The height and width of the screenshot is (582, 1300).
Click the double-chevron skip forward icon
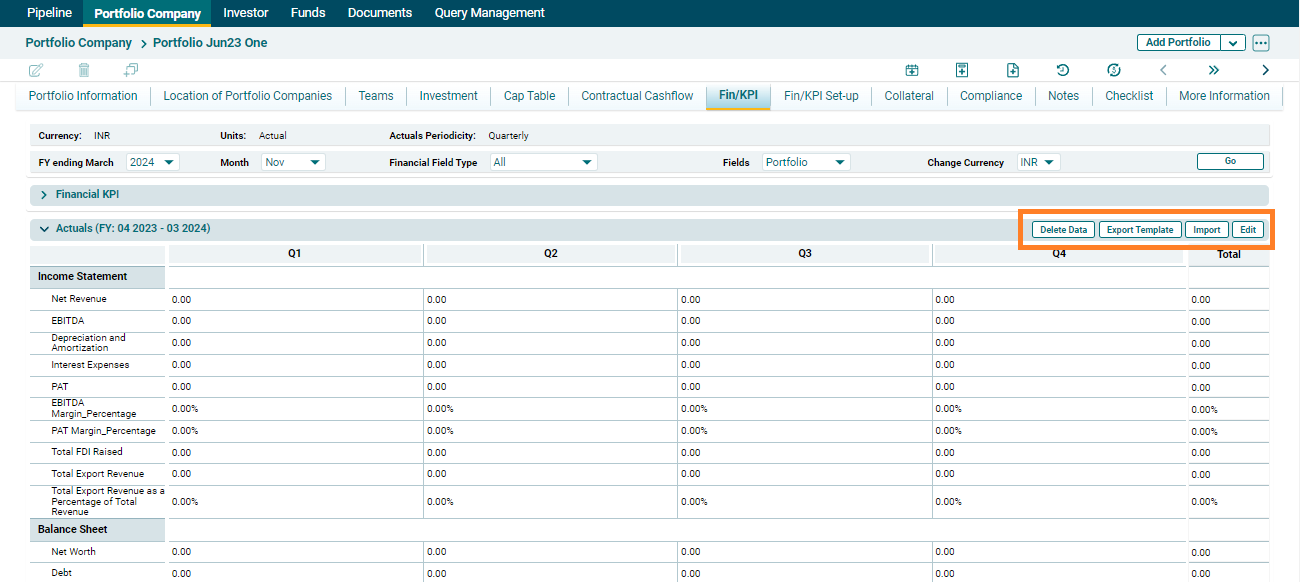coord(1214,70)
